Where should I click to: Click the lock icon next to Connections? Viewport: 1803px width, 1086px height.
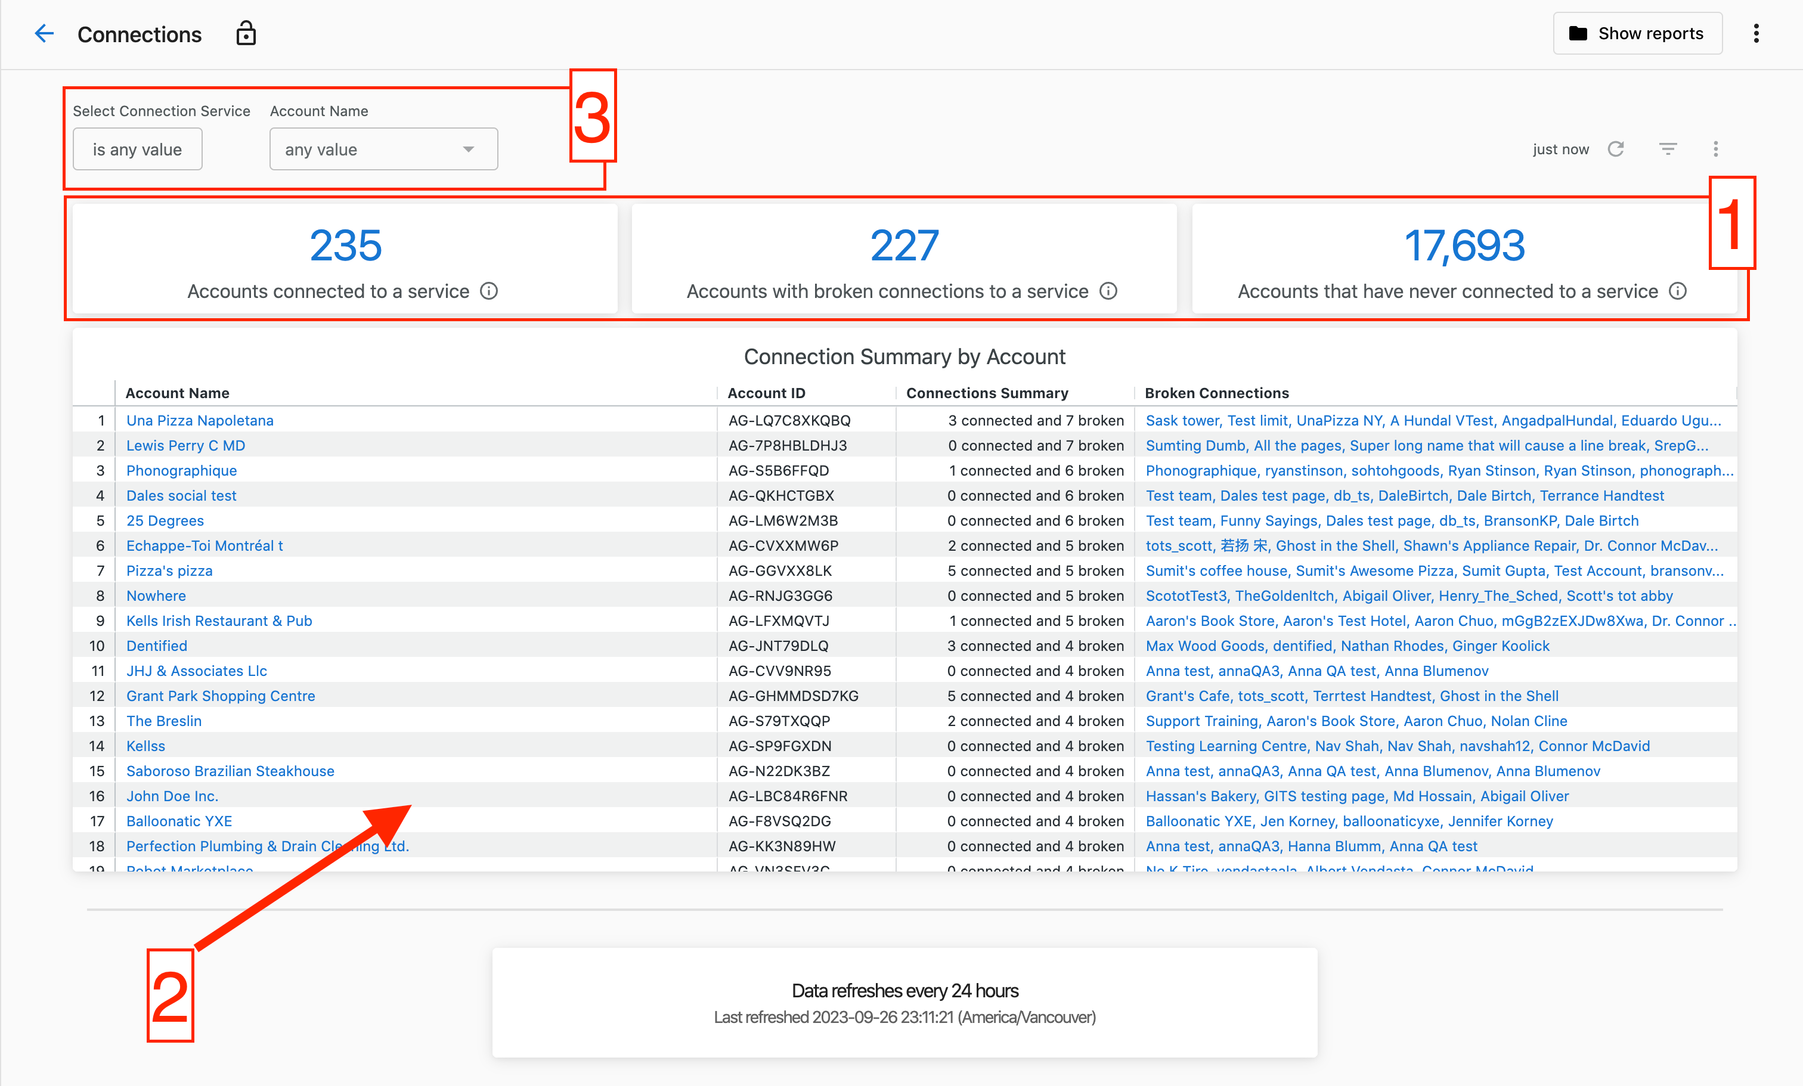(246, 34)
